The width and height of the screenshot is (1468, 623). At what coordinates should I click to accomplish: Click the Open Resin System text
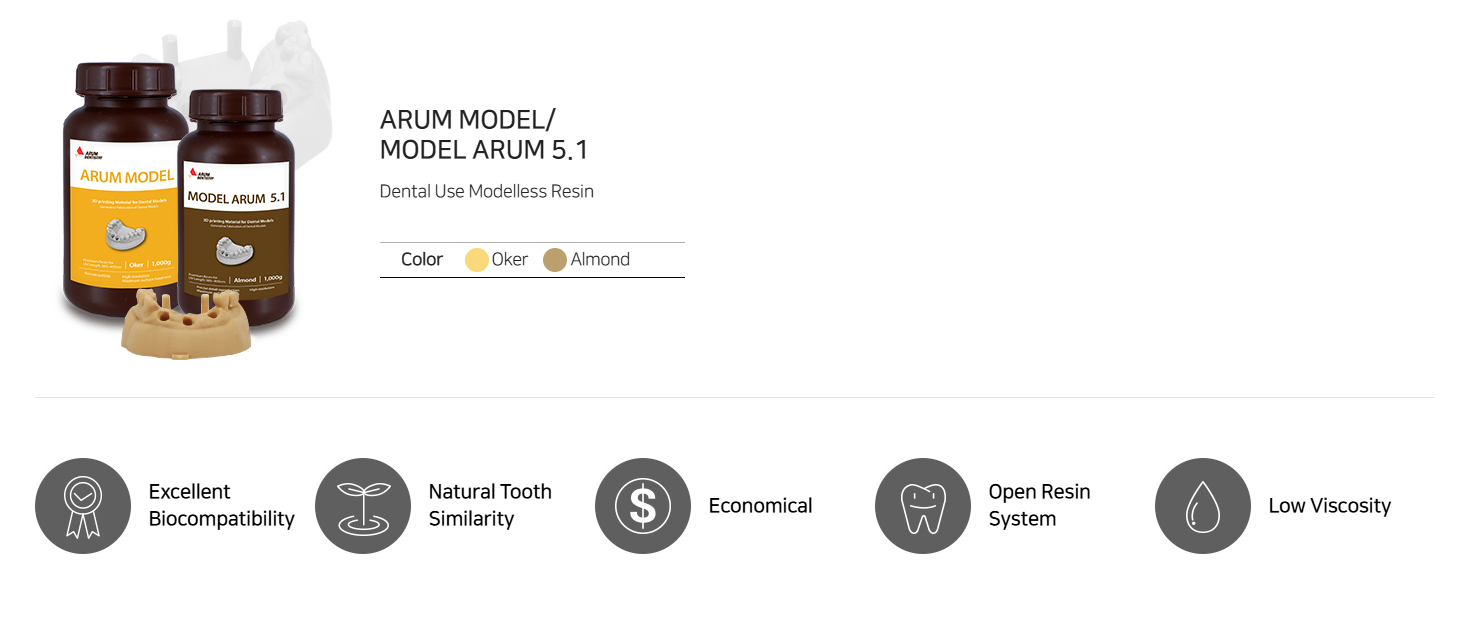(1039, 505)
